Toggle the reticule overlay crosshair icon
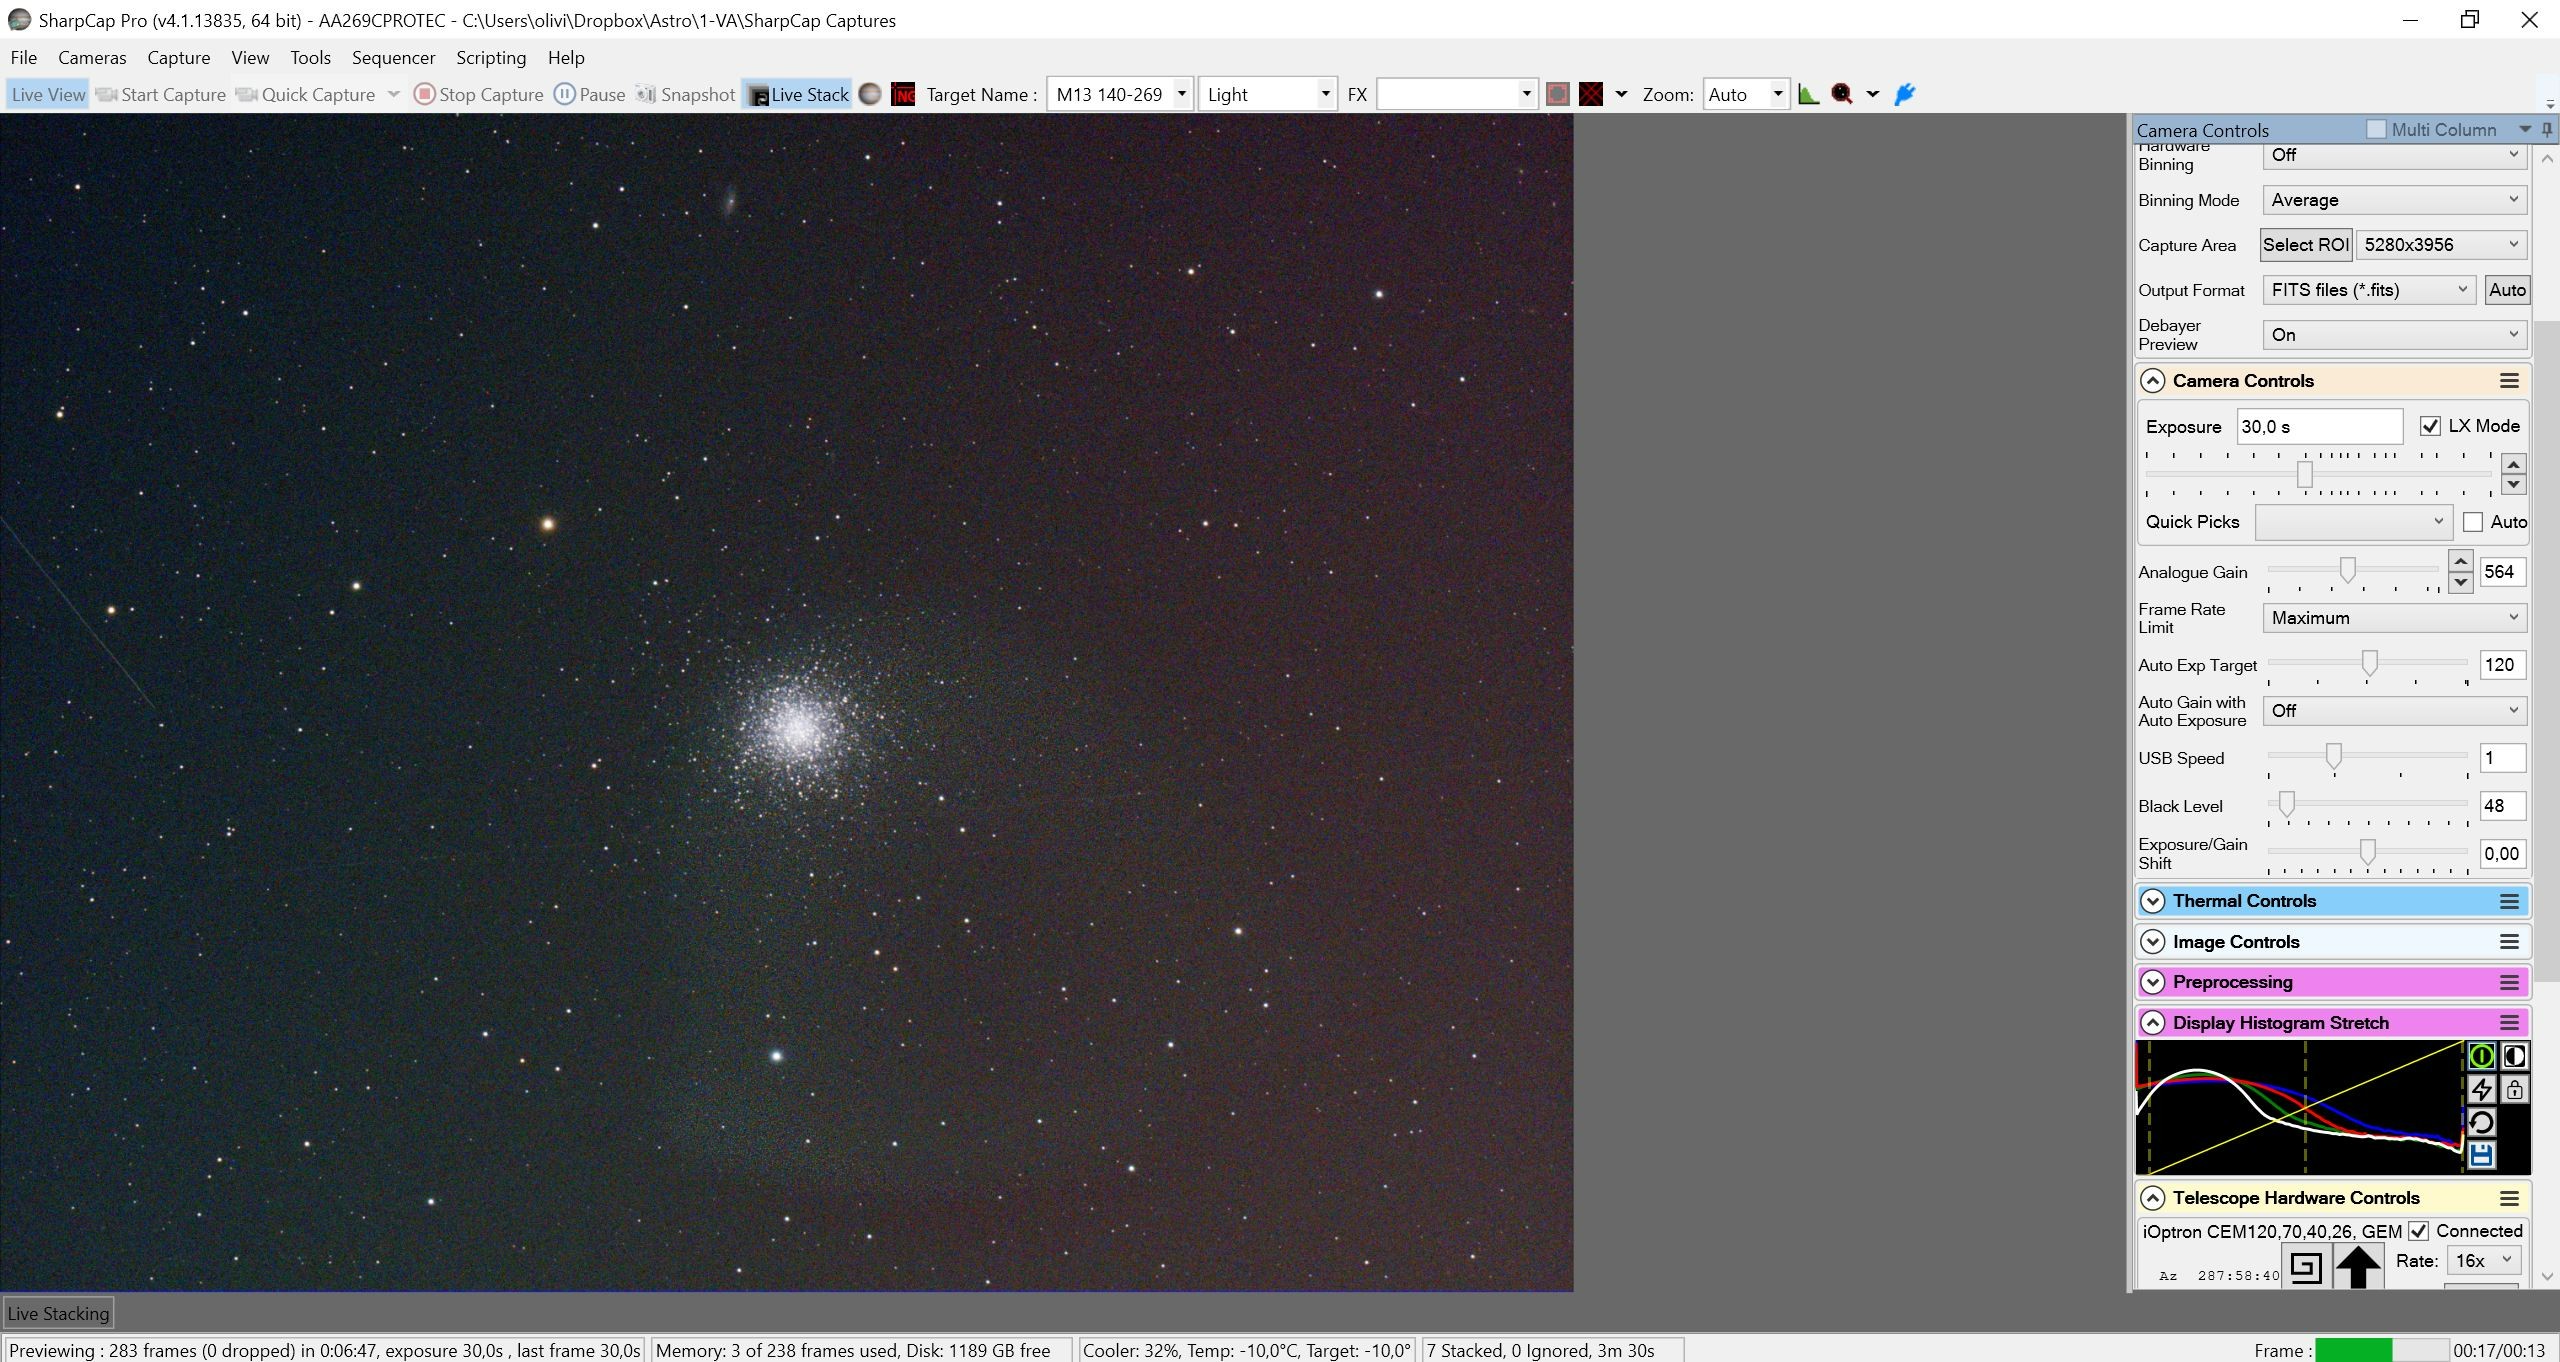2560x1362 pixels. 1591,94
